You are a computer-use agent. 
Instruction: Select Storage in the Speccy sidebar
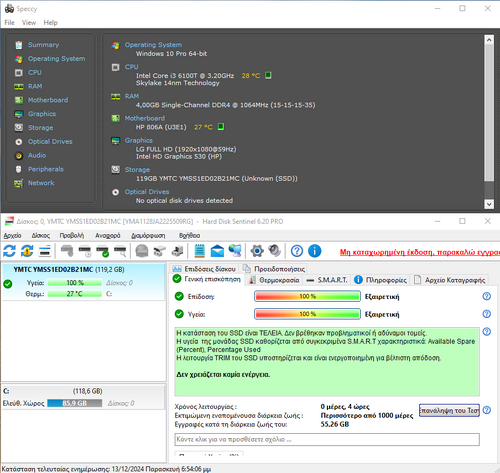point(40,128)
